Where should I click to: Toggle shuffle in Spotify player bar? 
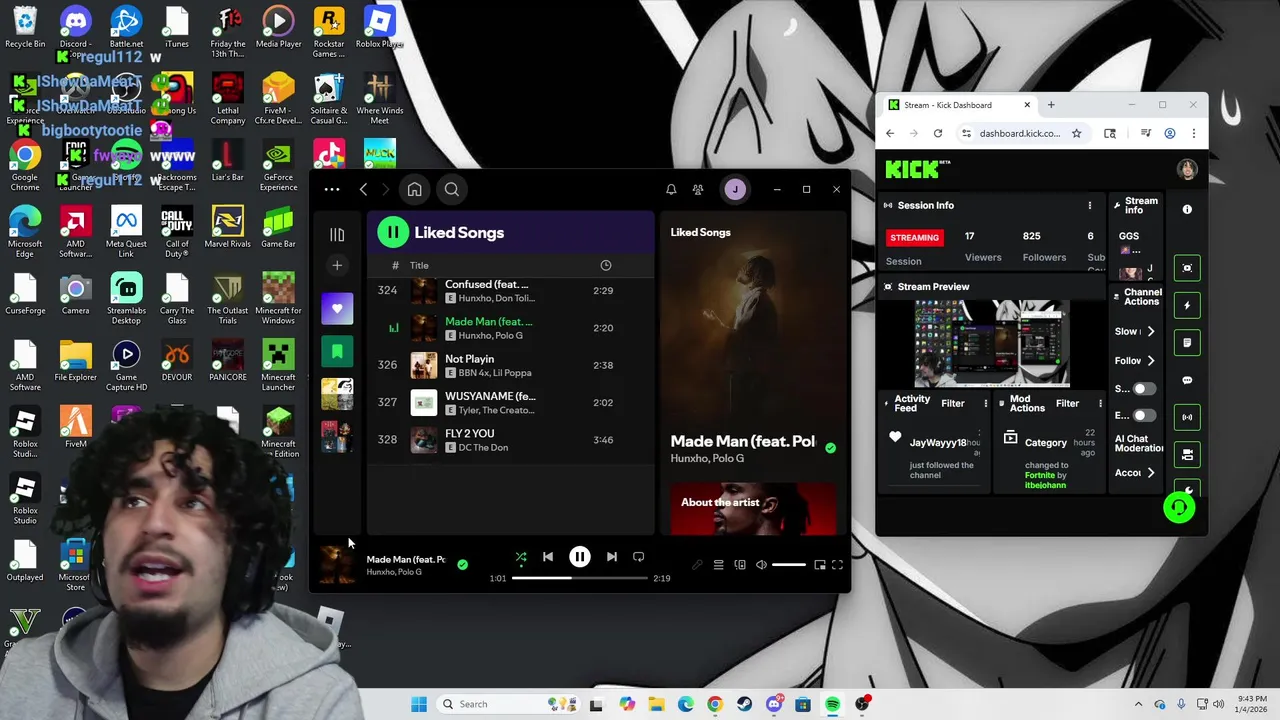pyautogui.click(x=521, y=557)
